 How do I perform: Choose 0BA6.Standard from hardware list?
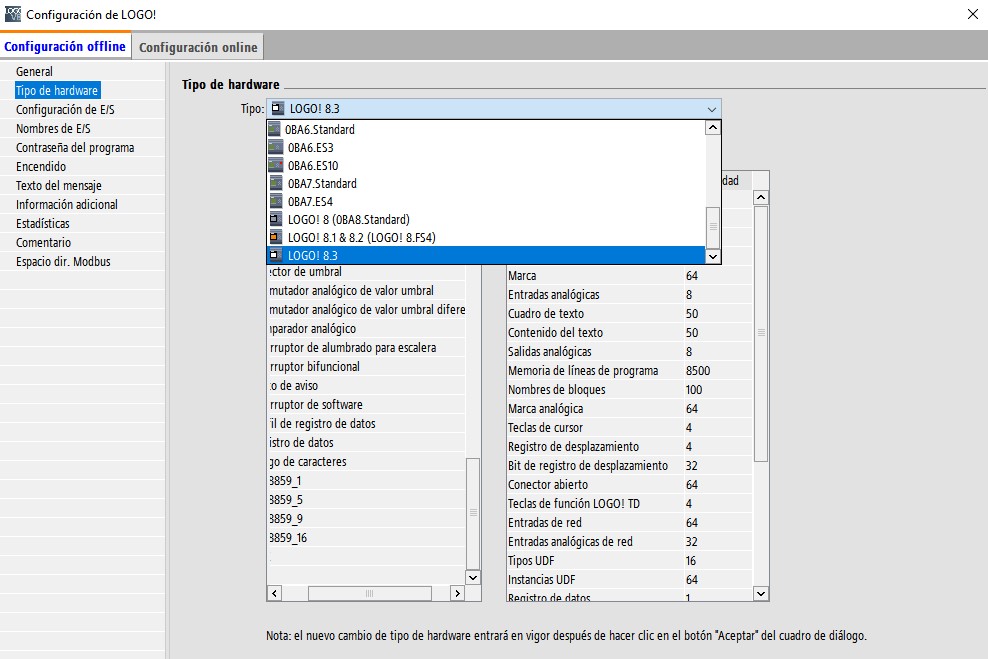click(x=486, y=129)
